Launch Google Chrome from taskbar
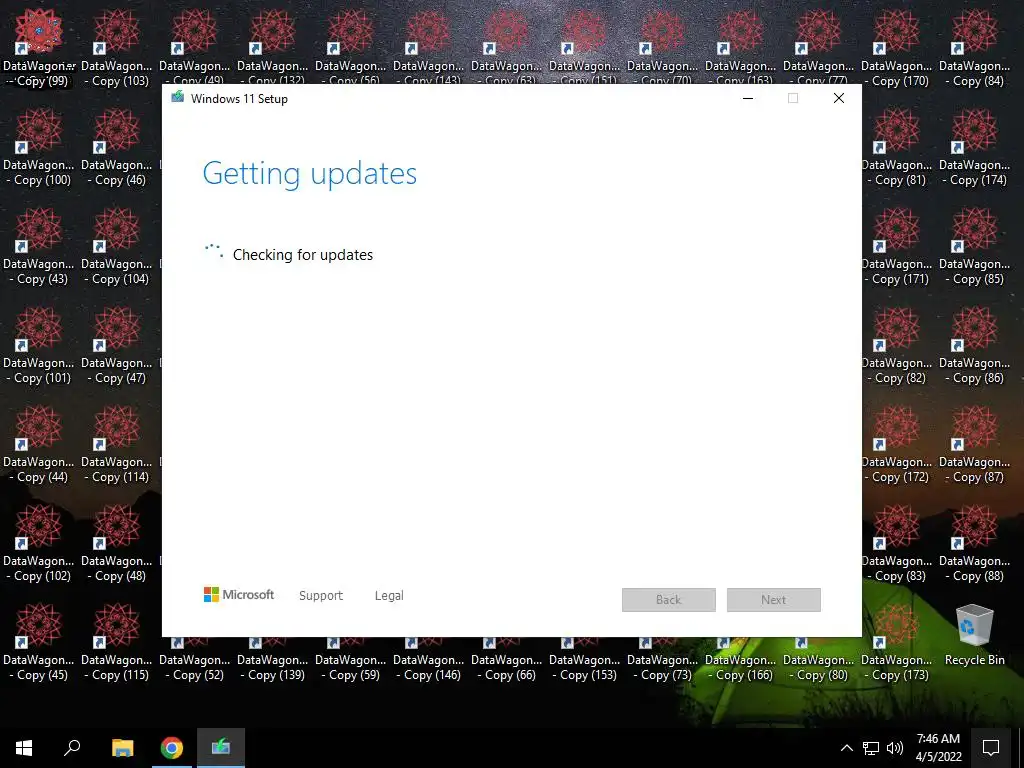The width and height of the screenshot is (1024, 768). tap(172, 748)
